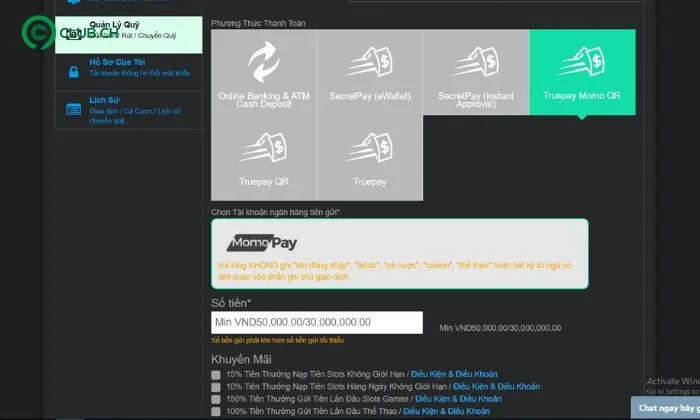Enable 100% Gửi Tiền Lần Đầu Thể Thao checkbox

pyautogui.click(x=216, y=412)
